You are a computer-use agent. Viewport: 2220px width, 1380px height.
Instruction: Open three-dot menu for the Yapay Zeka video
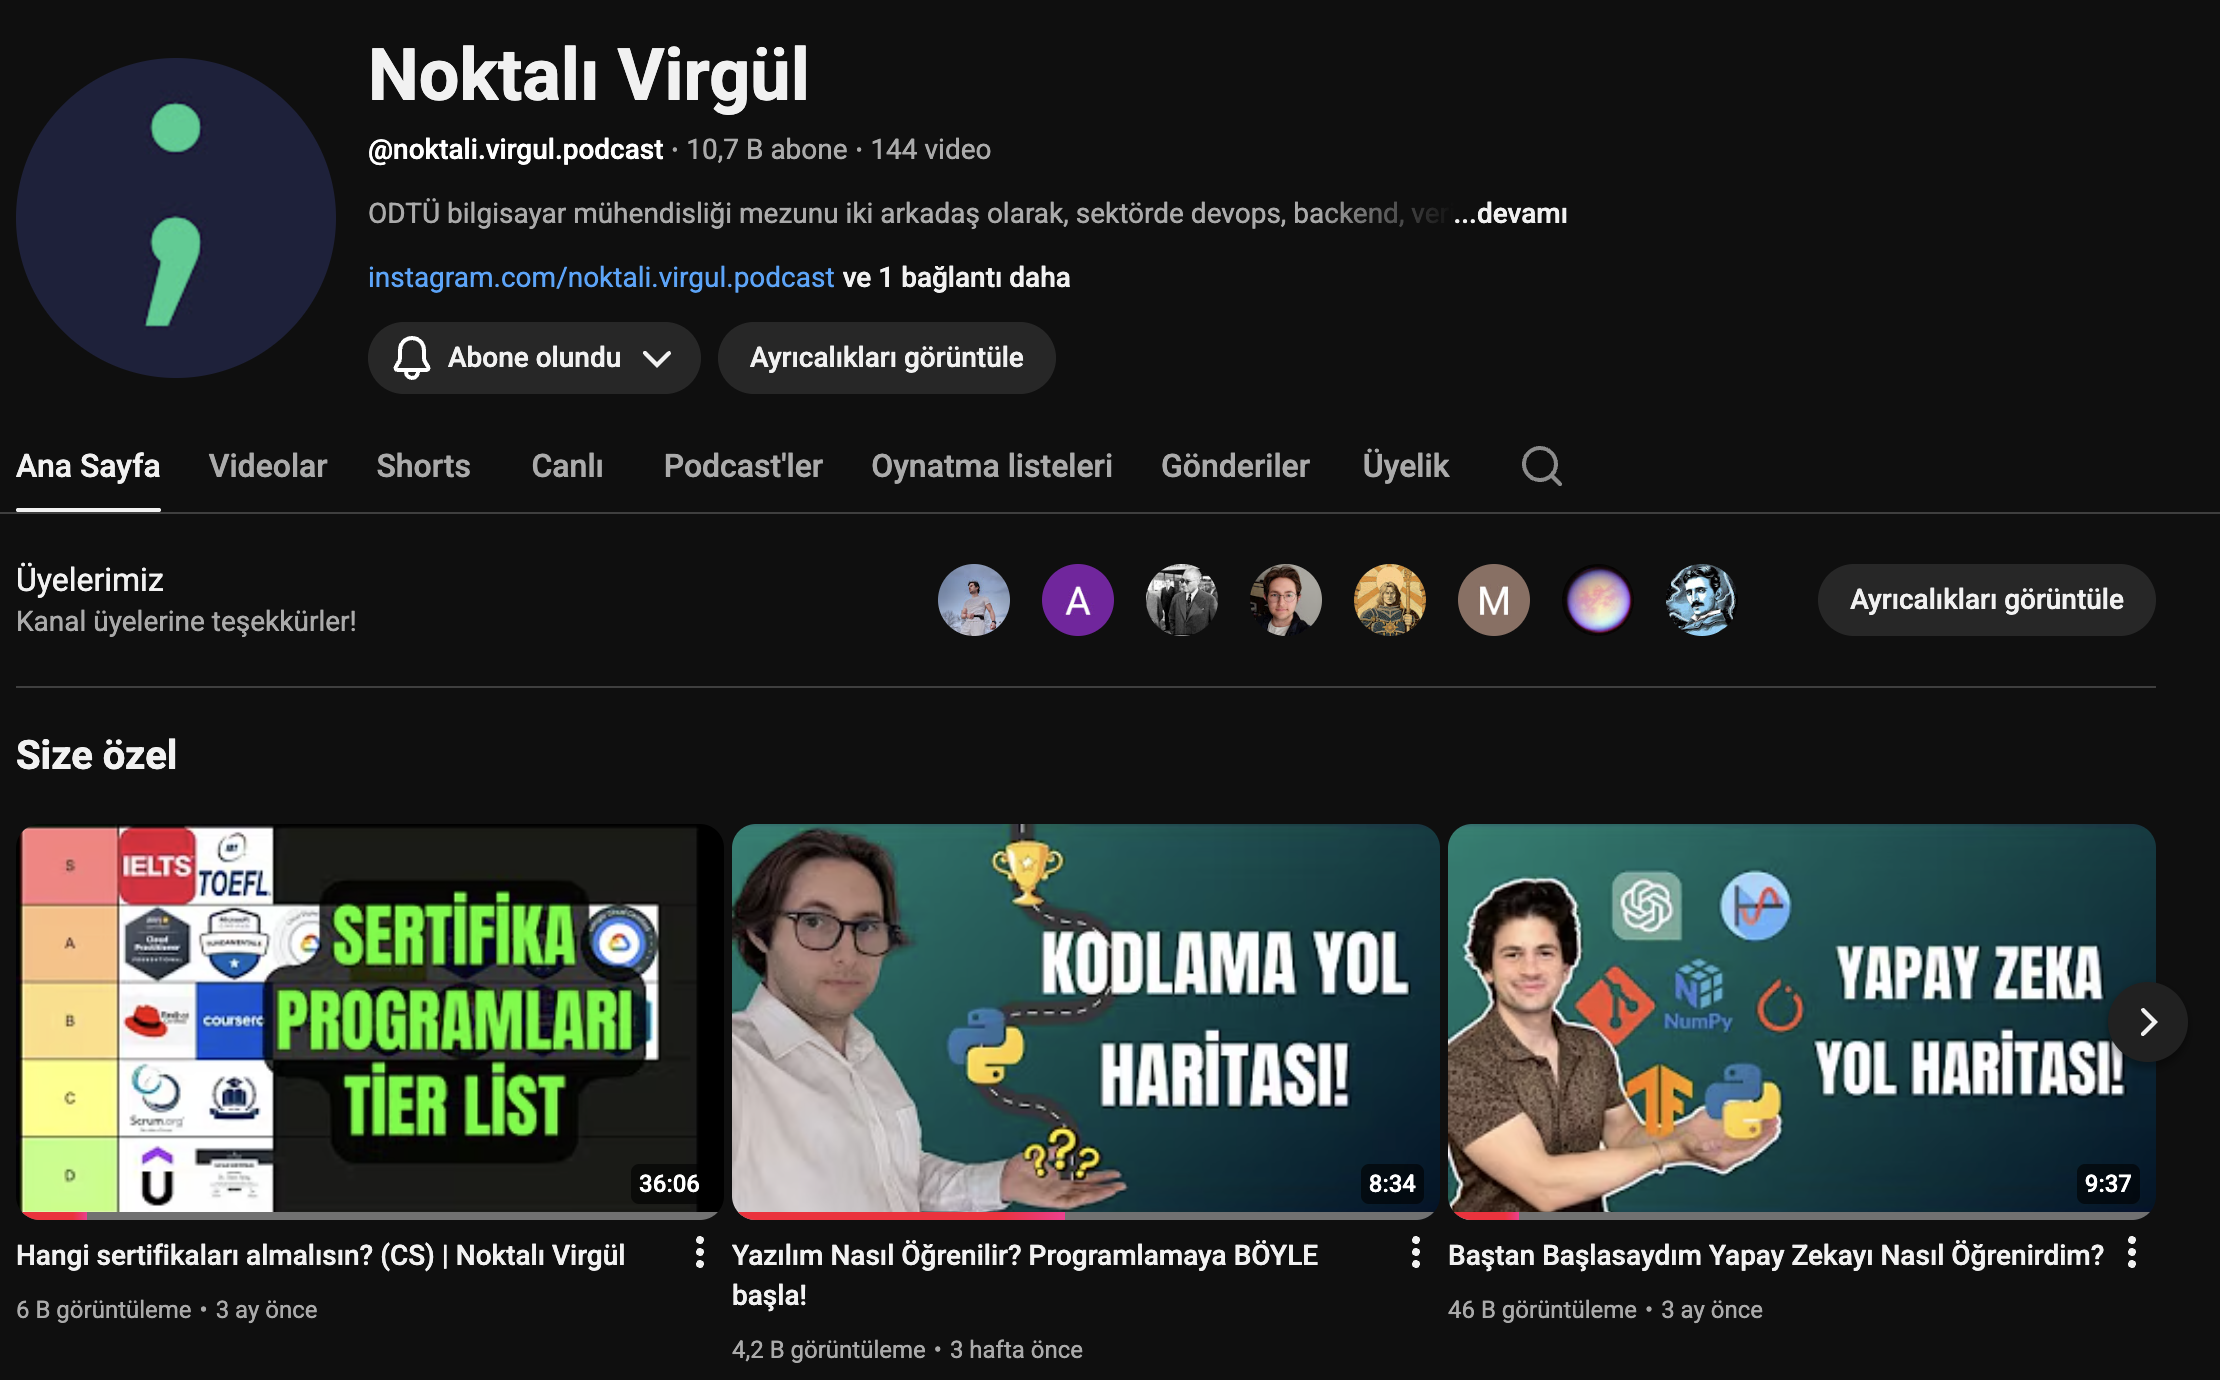pyautogui.click(x=2131, y=1252)
